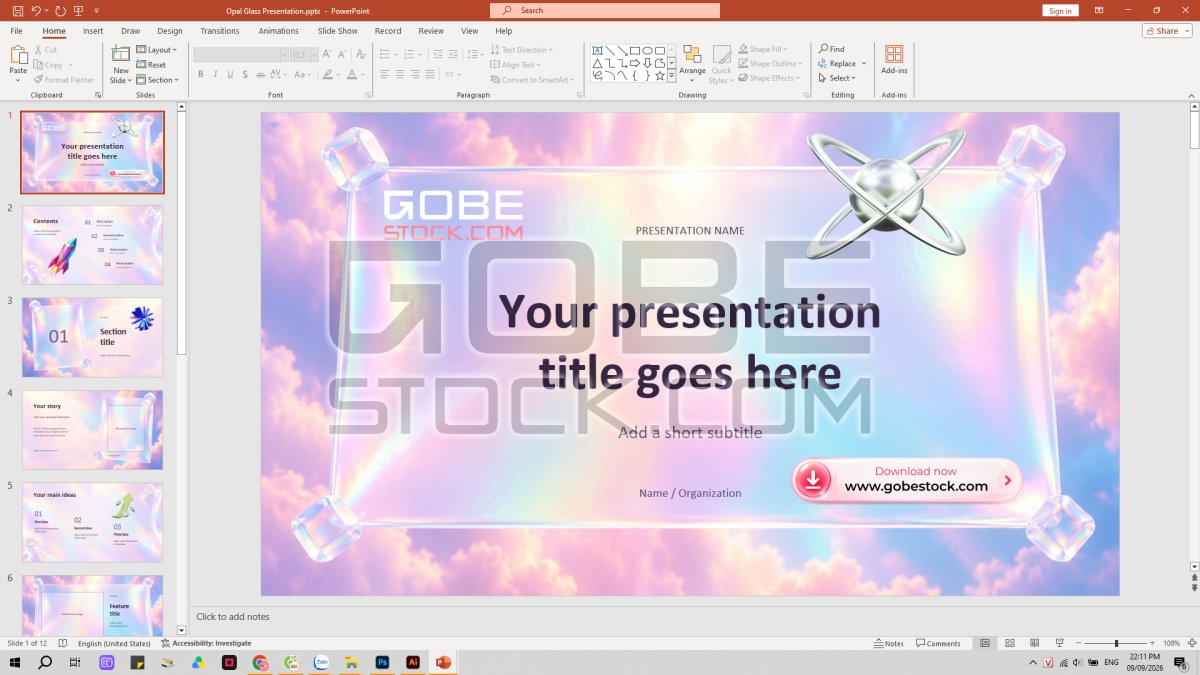This screenshot has height=675, width=1200.
Task: Select the 5-point Star shape
Action: click(x=660, y=76)
